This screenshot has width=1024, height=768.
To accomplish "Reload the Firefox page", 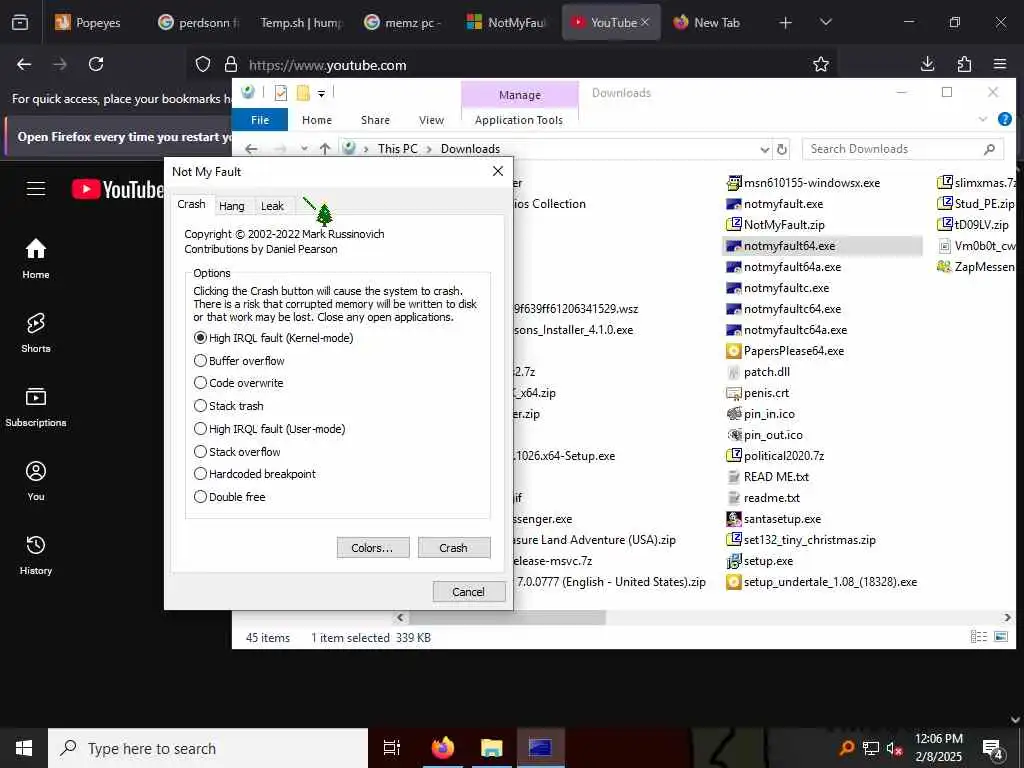I will coord(96,64).
